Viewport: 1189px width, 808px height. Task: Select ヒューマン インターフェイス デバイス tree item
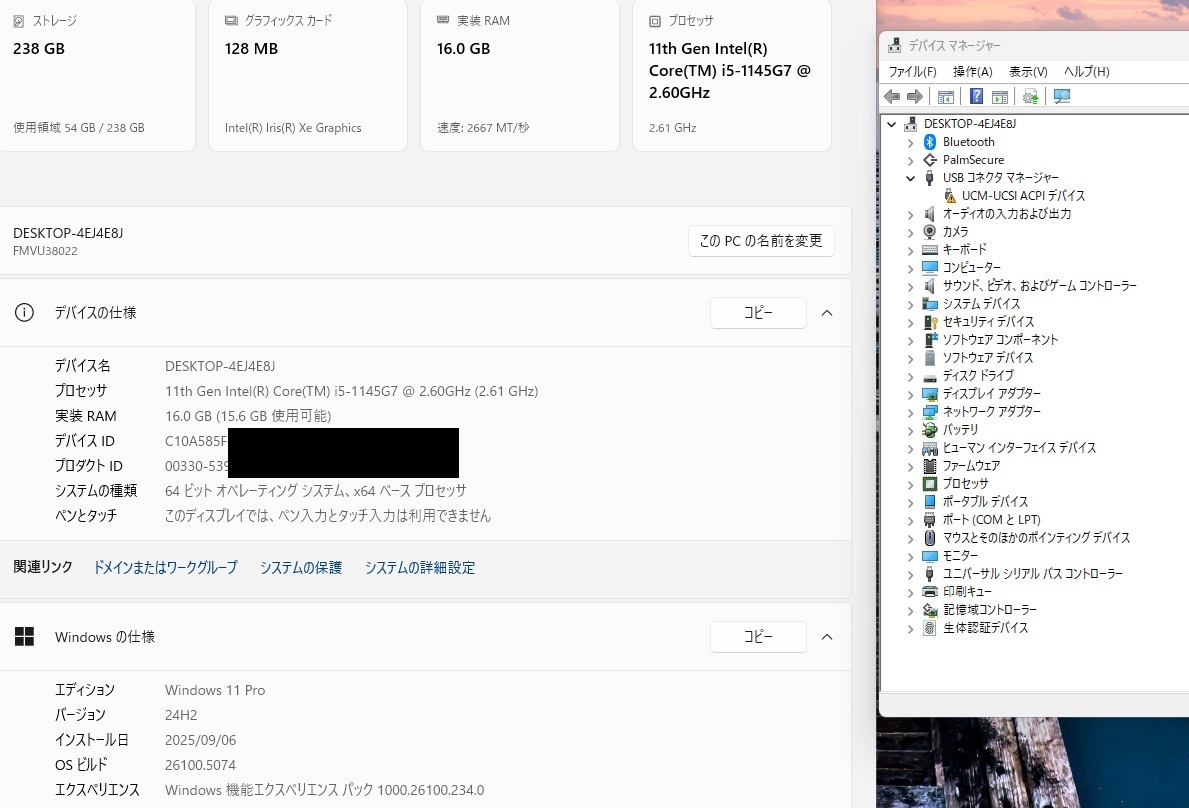[x=1019, y=448]
